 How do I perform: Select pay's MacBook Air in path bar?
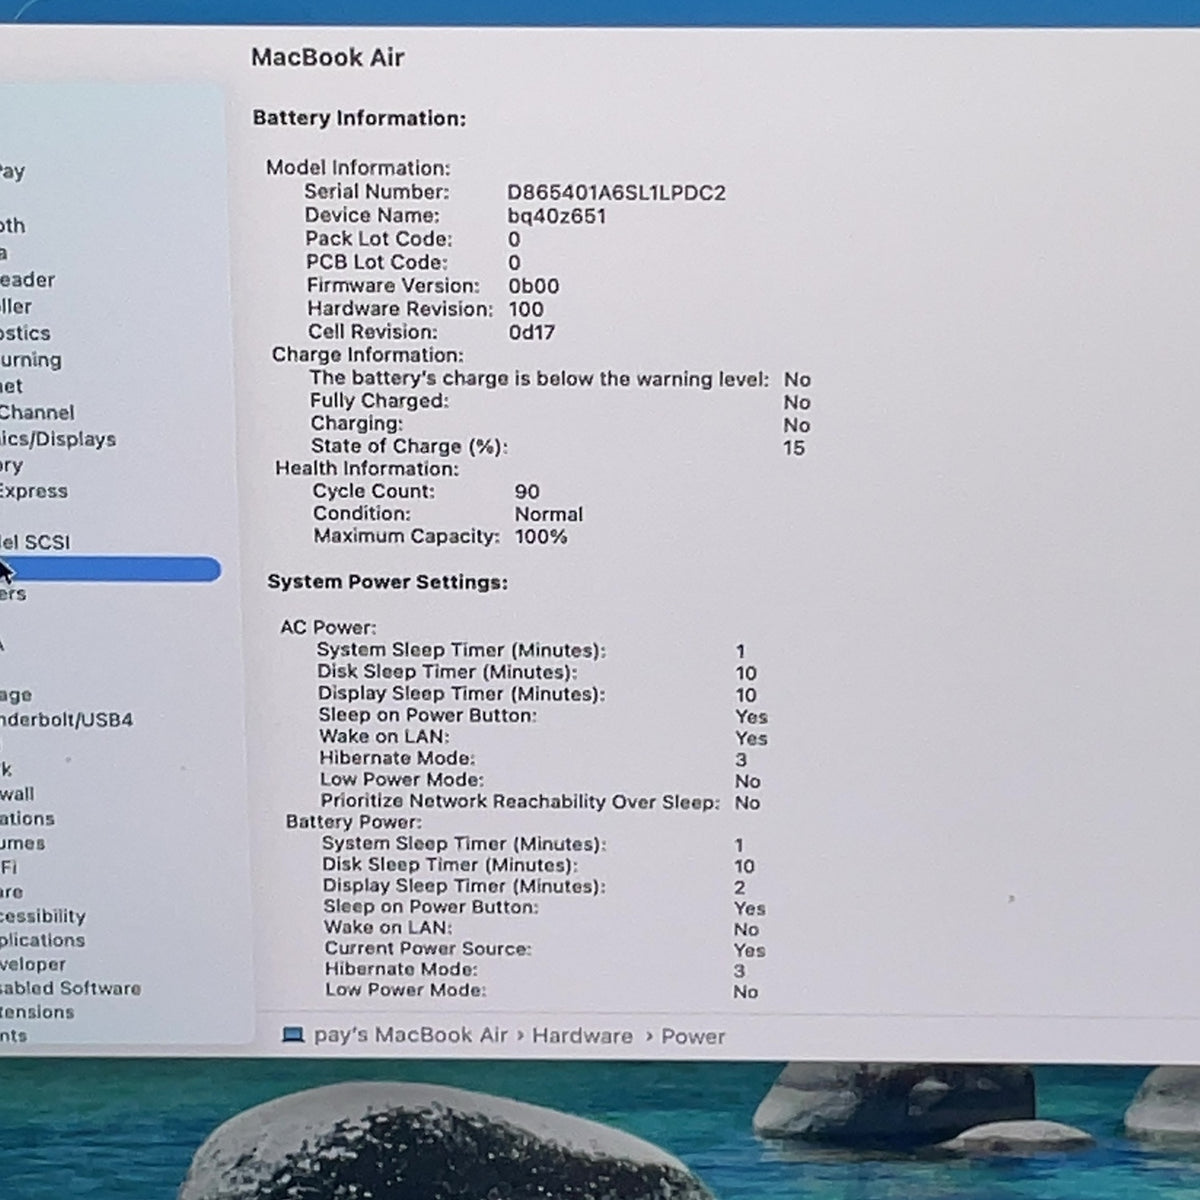411,1035
